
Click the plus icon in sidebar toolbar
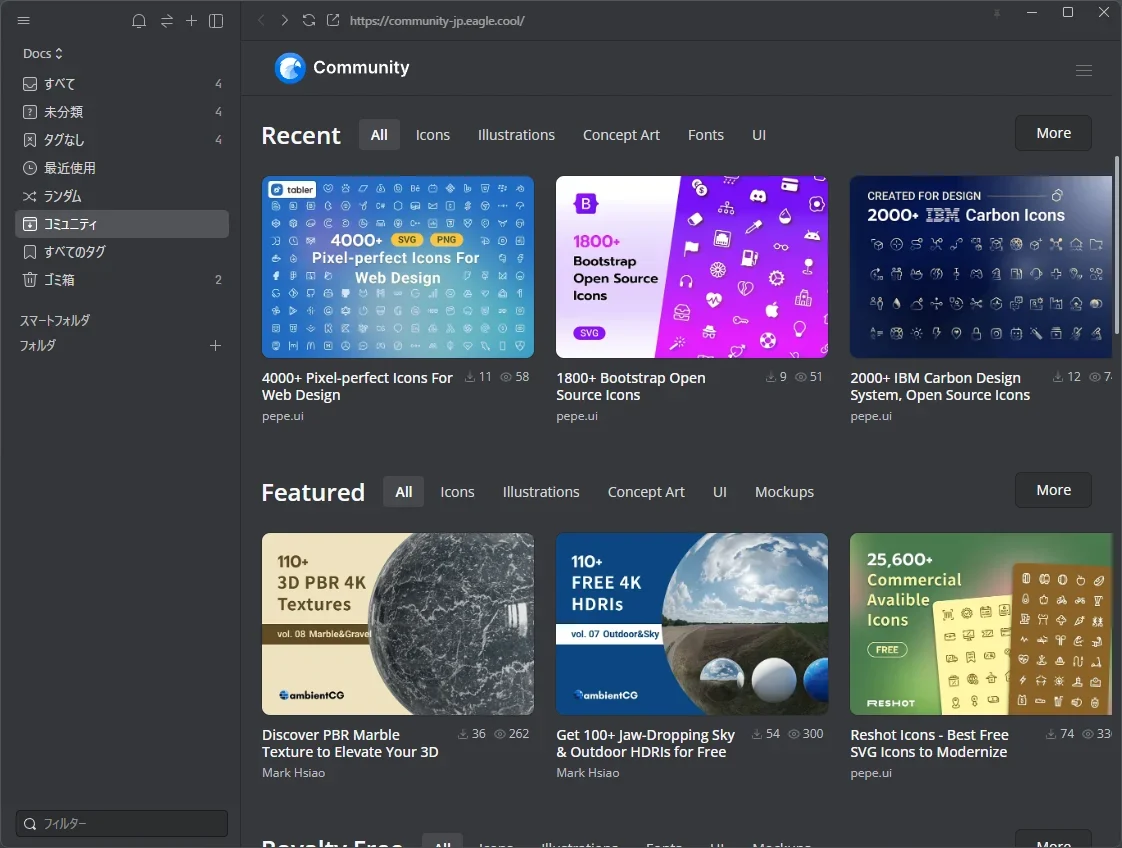click(191, 21)
